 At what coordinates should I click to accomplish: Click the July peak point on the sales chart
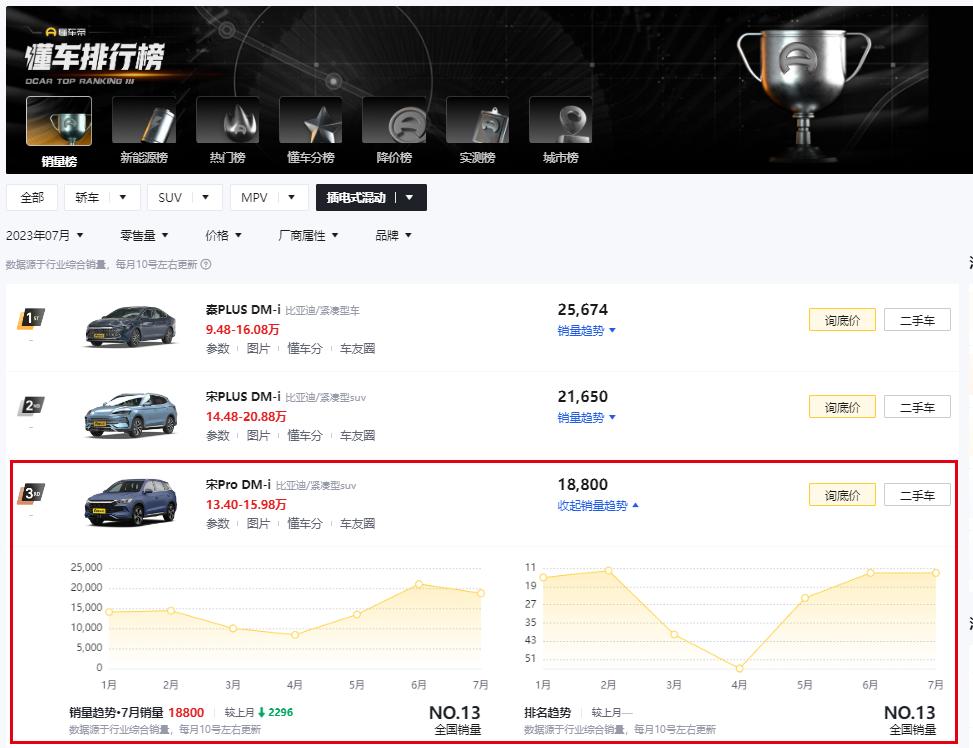479,593
